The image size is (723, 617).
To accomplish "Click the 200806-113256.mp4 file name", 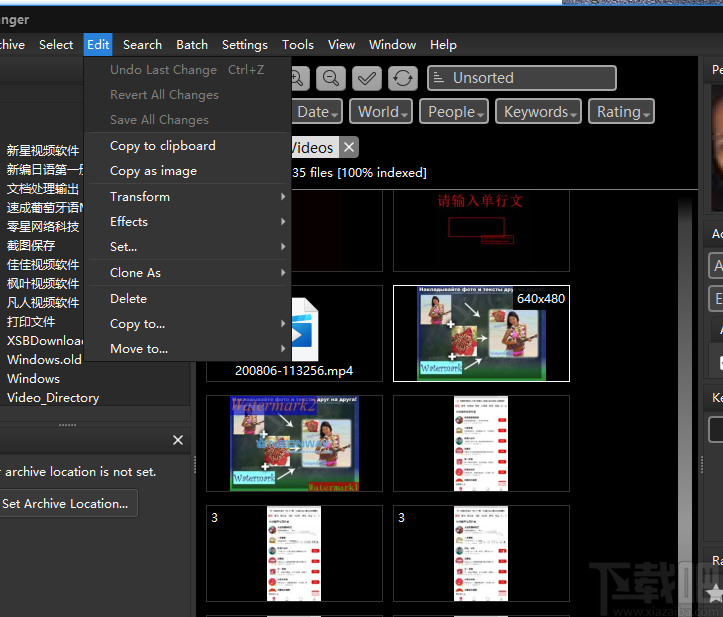I will [x=294, y=371].
